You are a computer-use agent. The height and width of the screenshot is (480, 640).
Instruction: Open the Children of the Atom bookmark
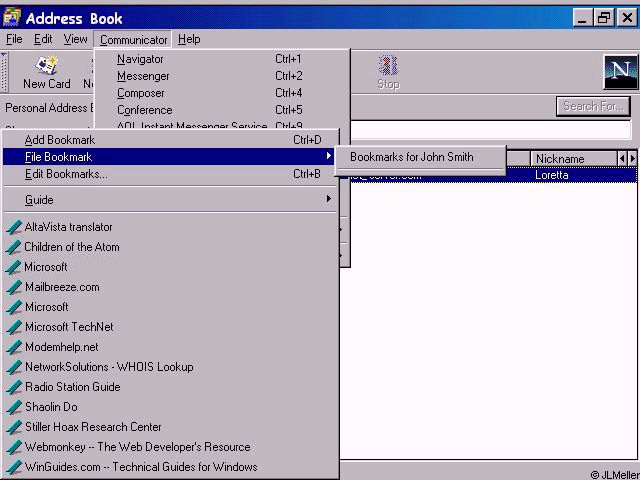pyautogui.click(x=72, y=247)
